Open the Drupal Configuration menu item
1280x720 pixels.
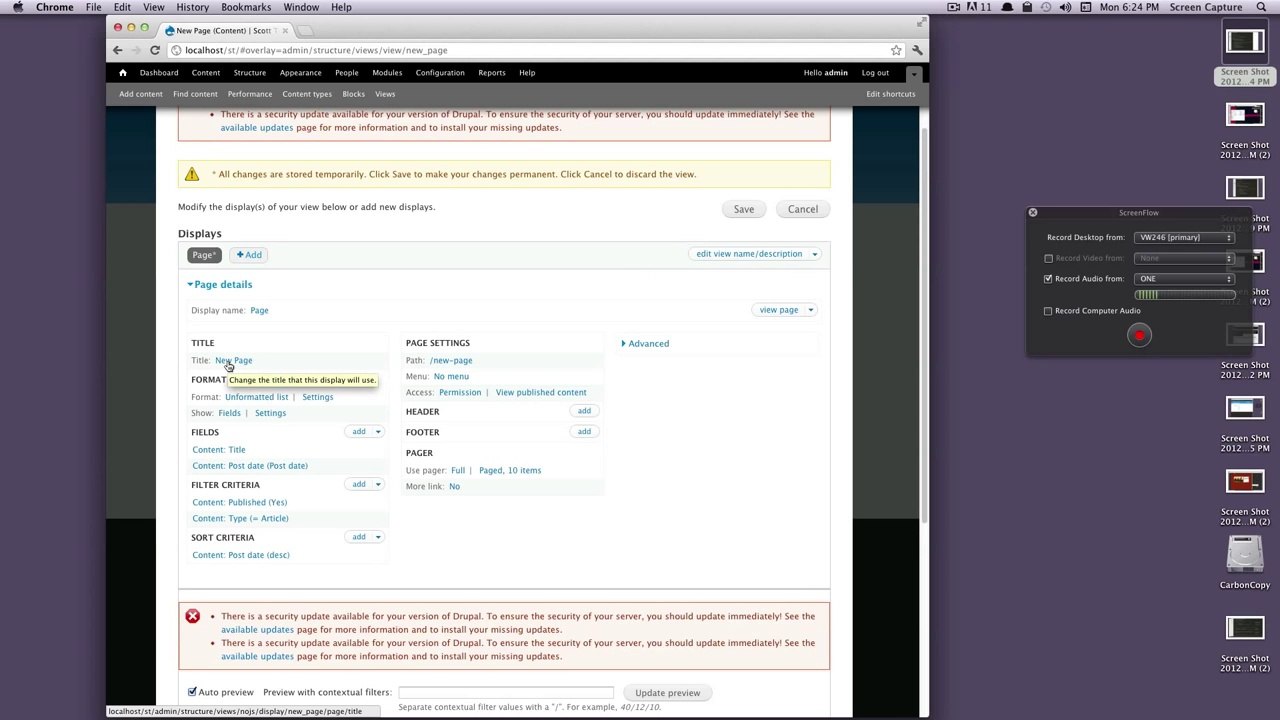440,73
